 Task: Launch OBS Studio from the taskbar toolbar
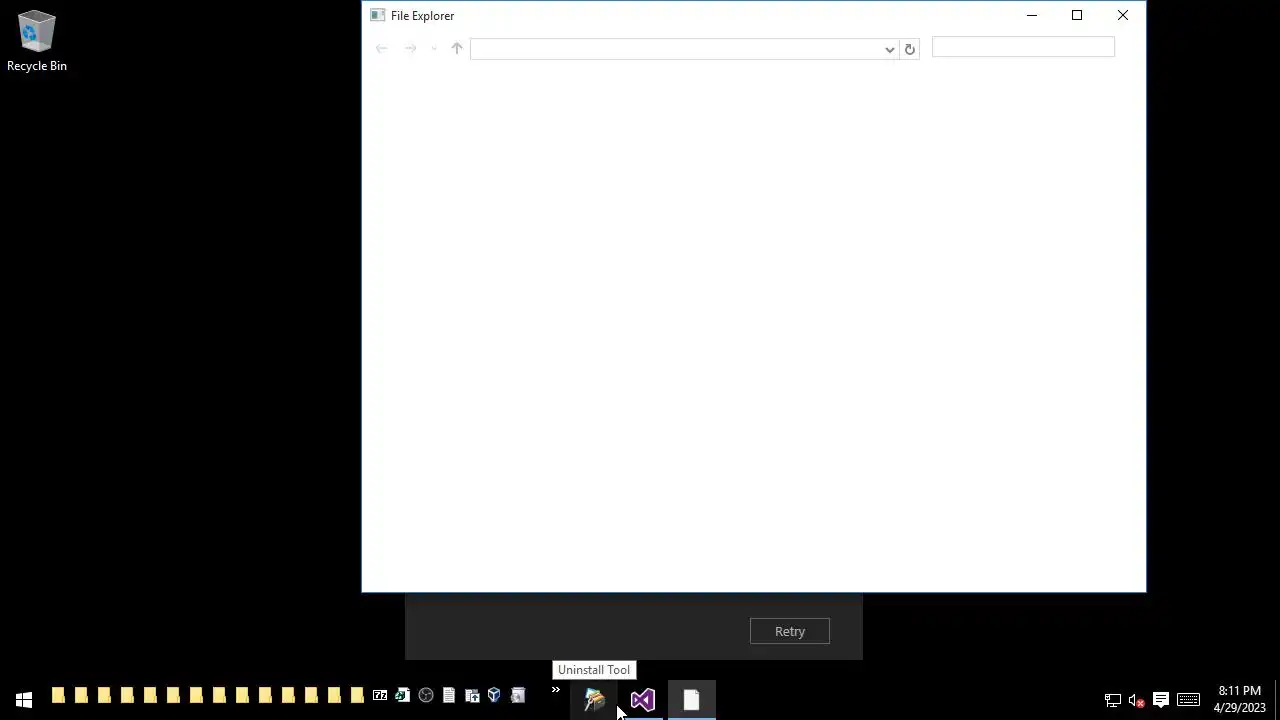coord(426,695)
